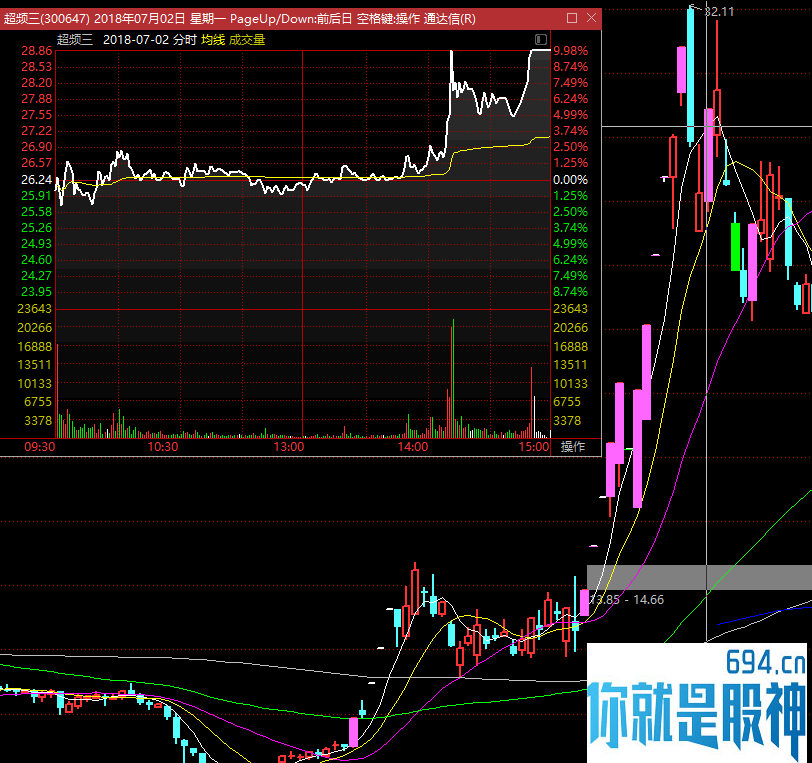Click the 15:00 time axis label

coord(534,447)
